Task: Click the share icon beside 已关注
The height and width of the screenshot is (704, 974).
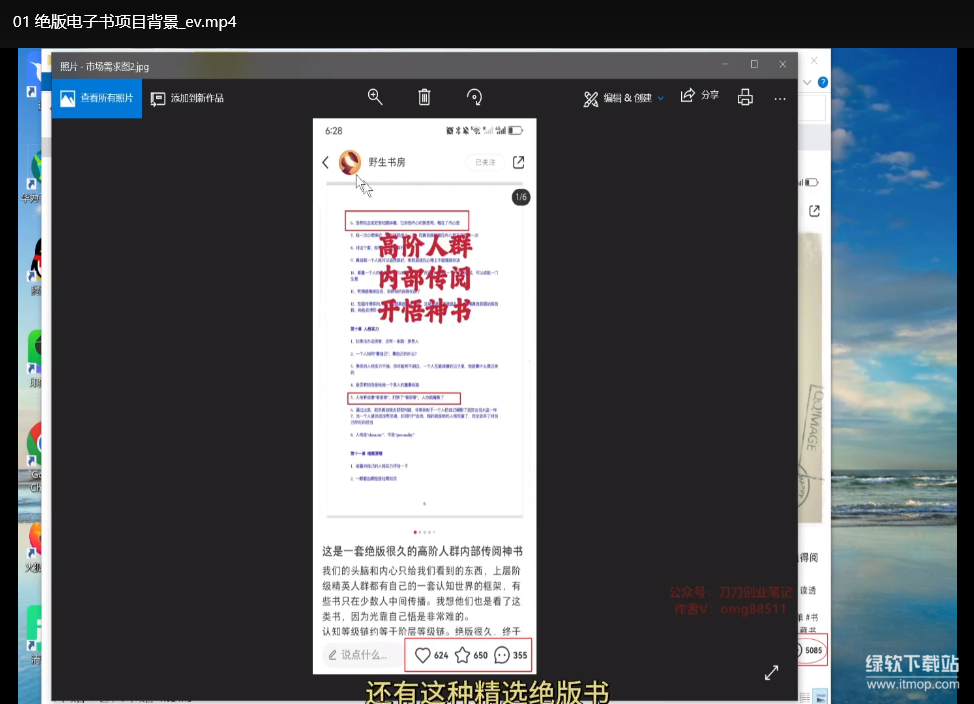Action: [519, 162]
